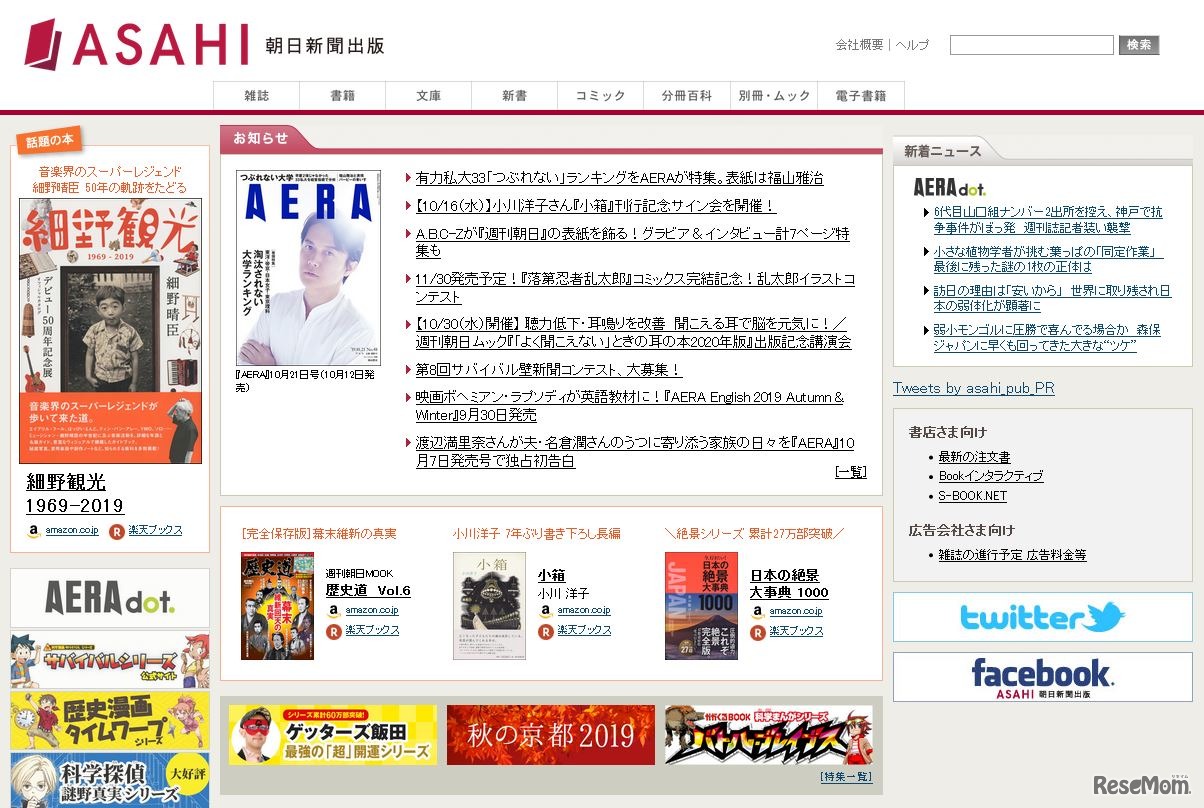The image size is (1204, 808).
Task: Open amazon.co.jp text link under 歴史道
Action: coord(372,610)
